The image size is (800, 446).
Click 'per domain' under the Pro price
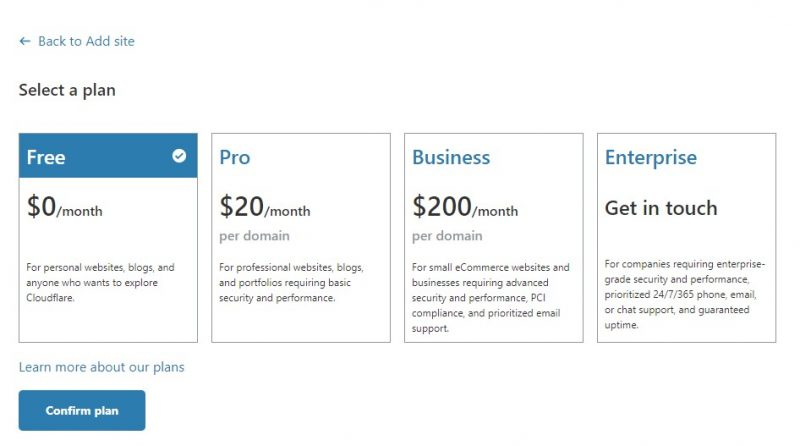[x=255, y=236]
